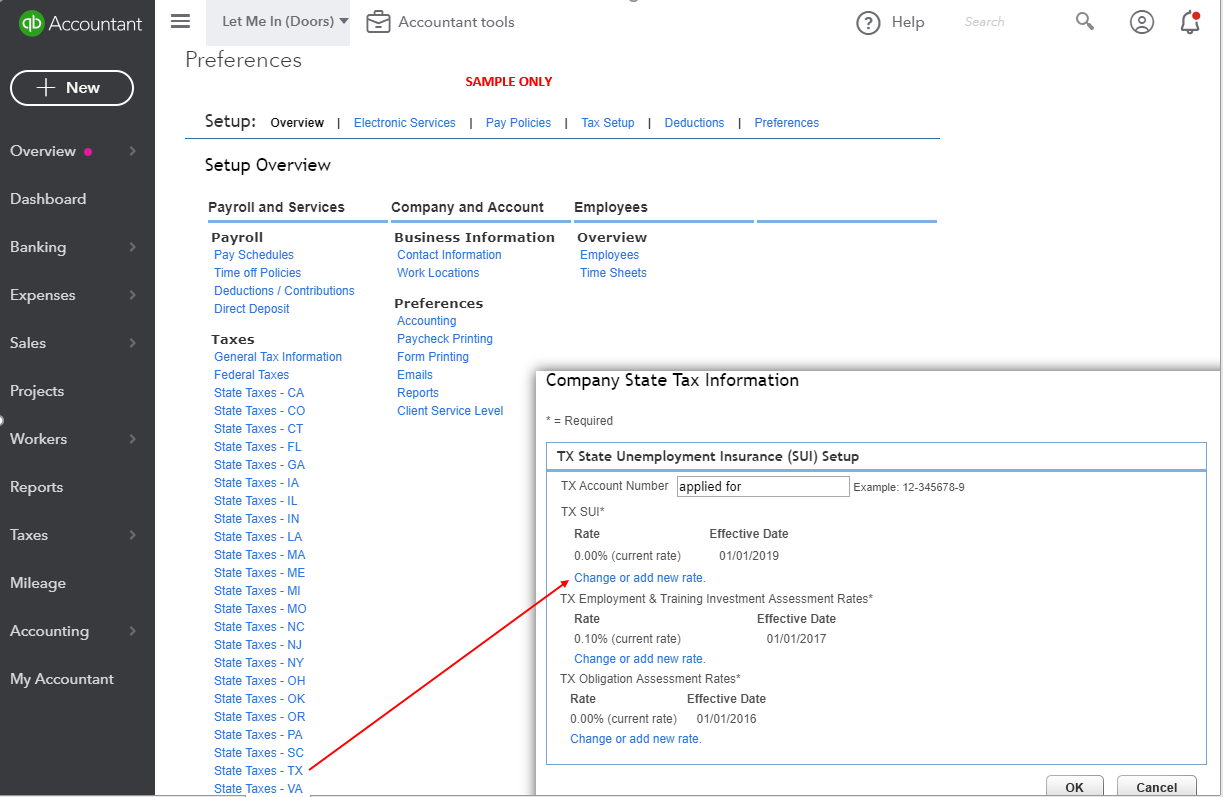Click Change or add new rate under Obligation Assessment
This screenshot has width=1223, height=797.
coord(636,739)
